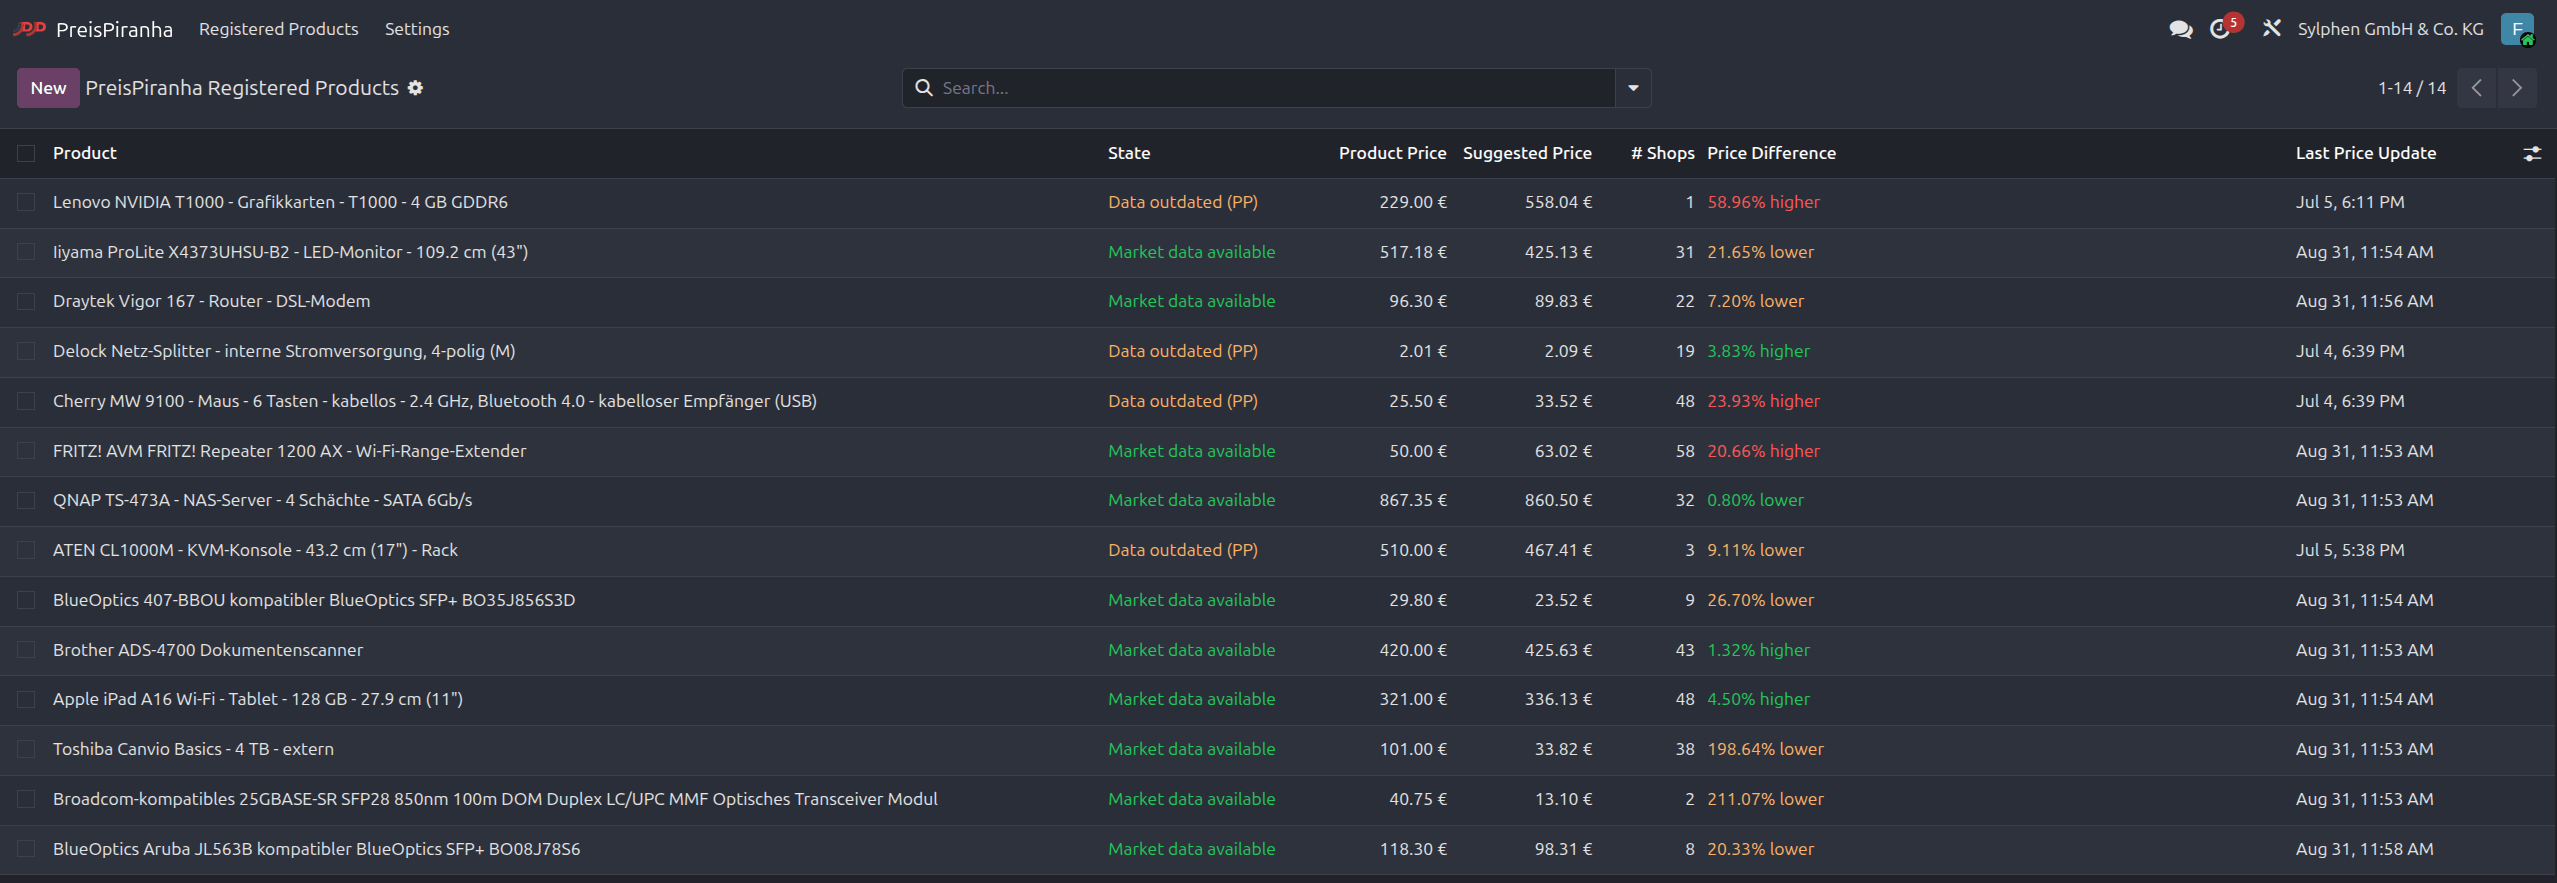
Task: Click the 198.64% lower price difference
Action: tap(1765, 749)
